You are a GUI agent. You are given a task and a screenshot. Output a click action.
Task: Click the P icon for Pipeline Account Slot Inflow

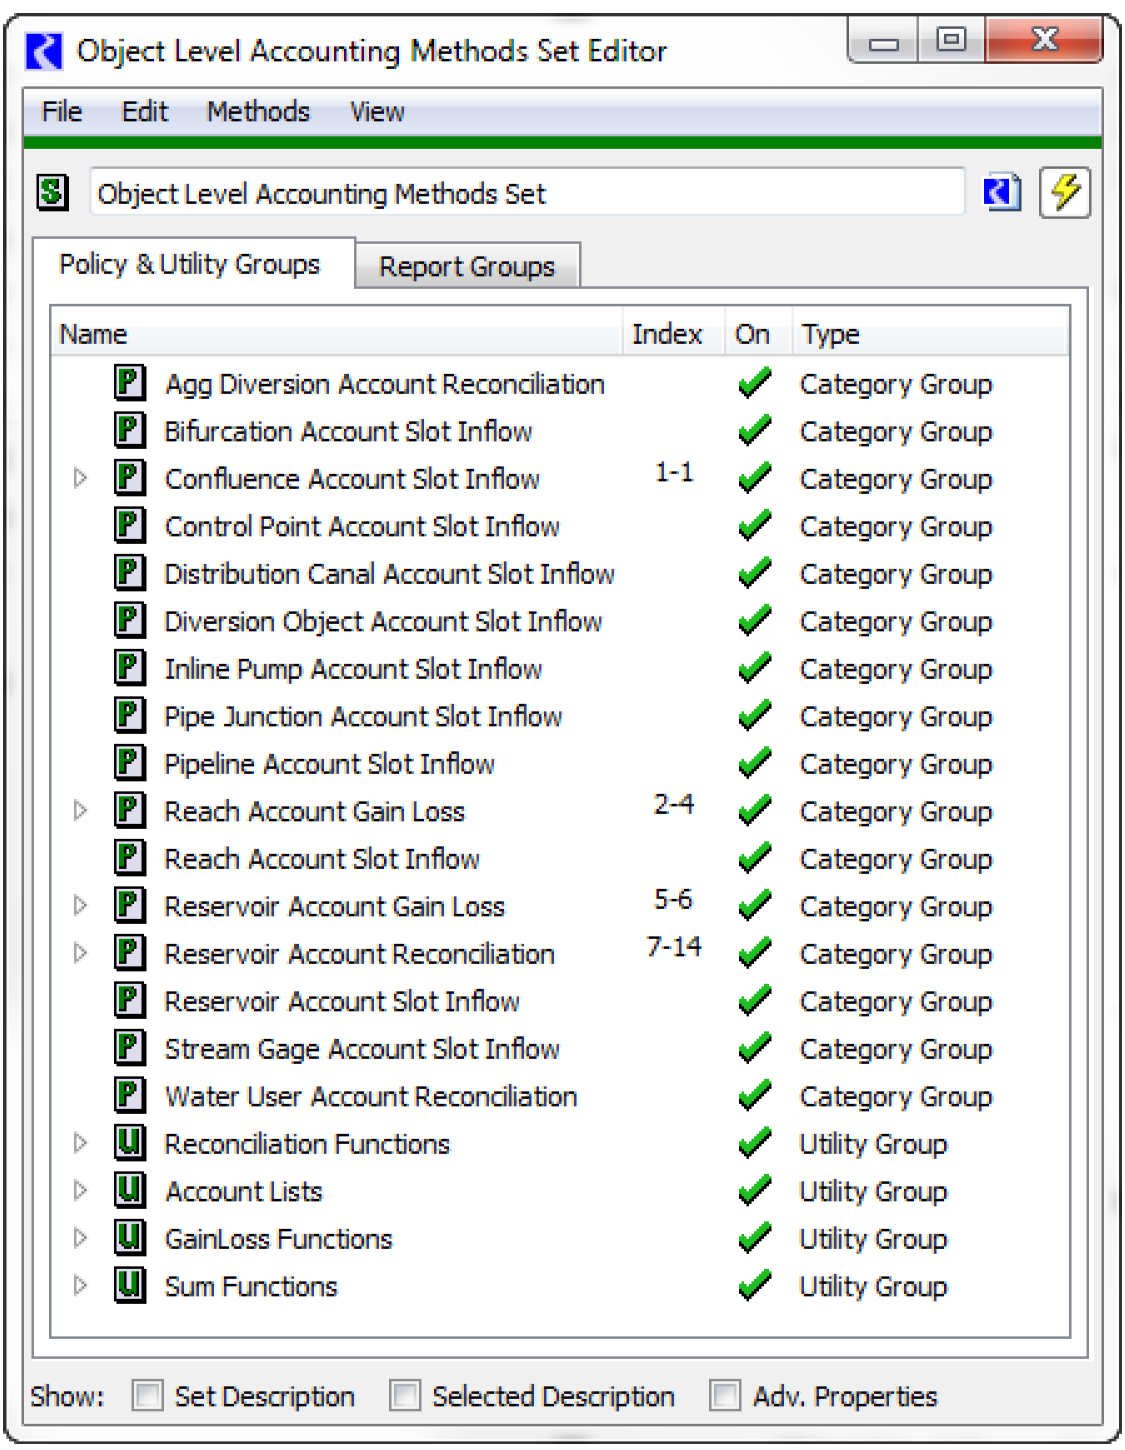click(x=130, y=763)
